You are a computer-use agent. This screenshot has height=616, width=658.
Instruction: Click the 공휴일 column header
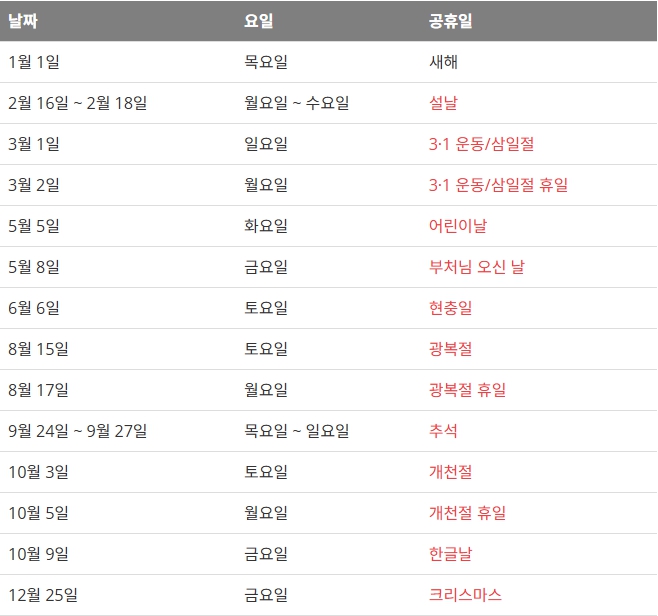point(450,21)
